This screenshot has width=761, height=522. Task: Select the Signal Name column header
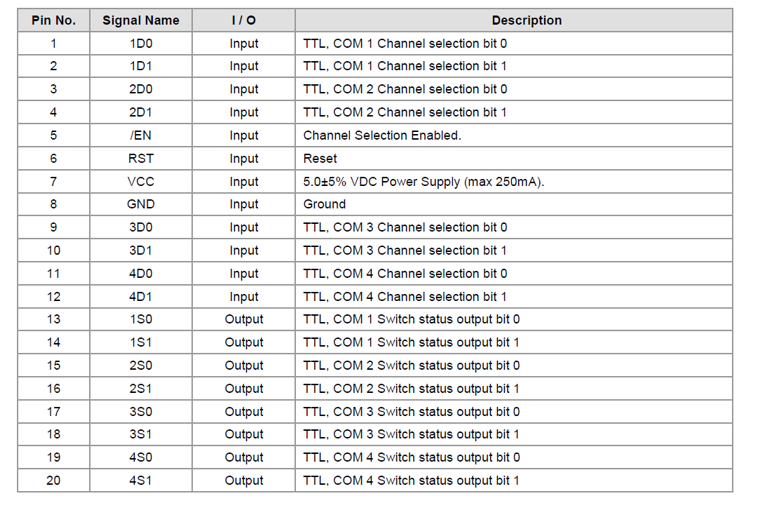pyautogui.click(x=141, y=20)
